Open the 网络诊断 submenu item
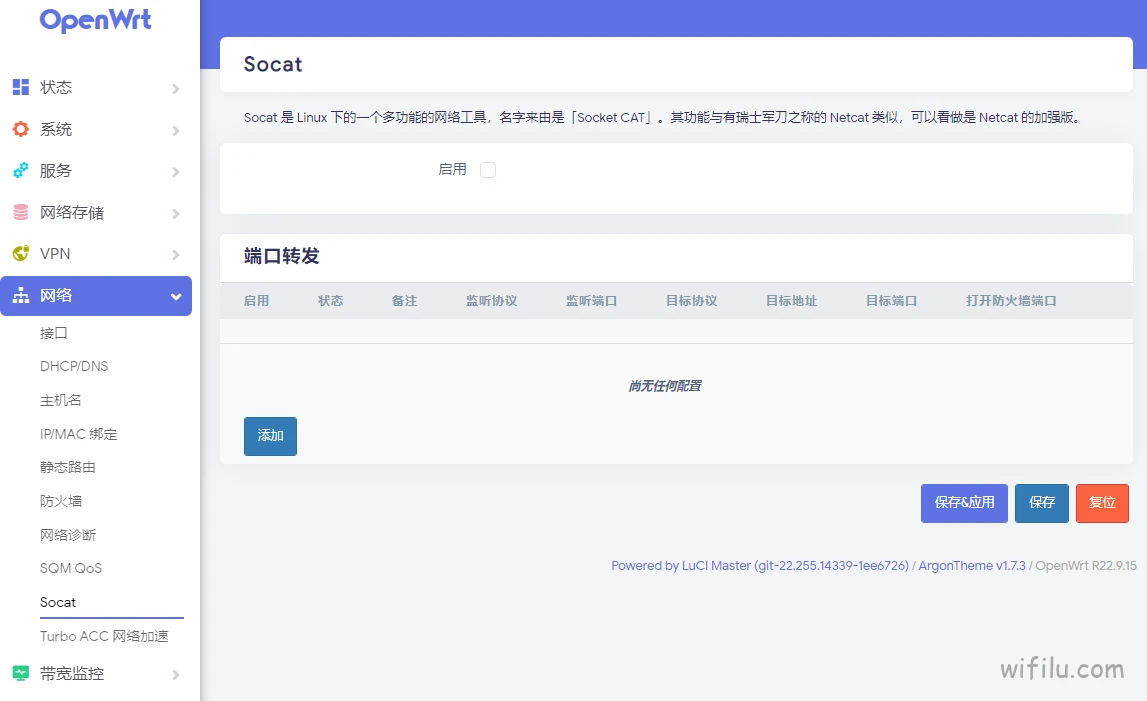 point(67,535)
